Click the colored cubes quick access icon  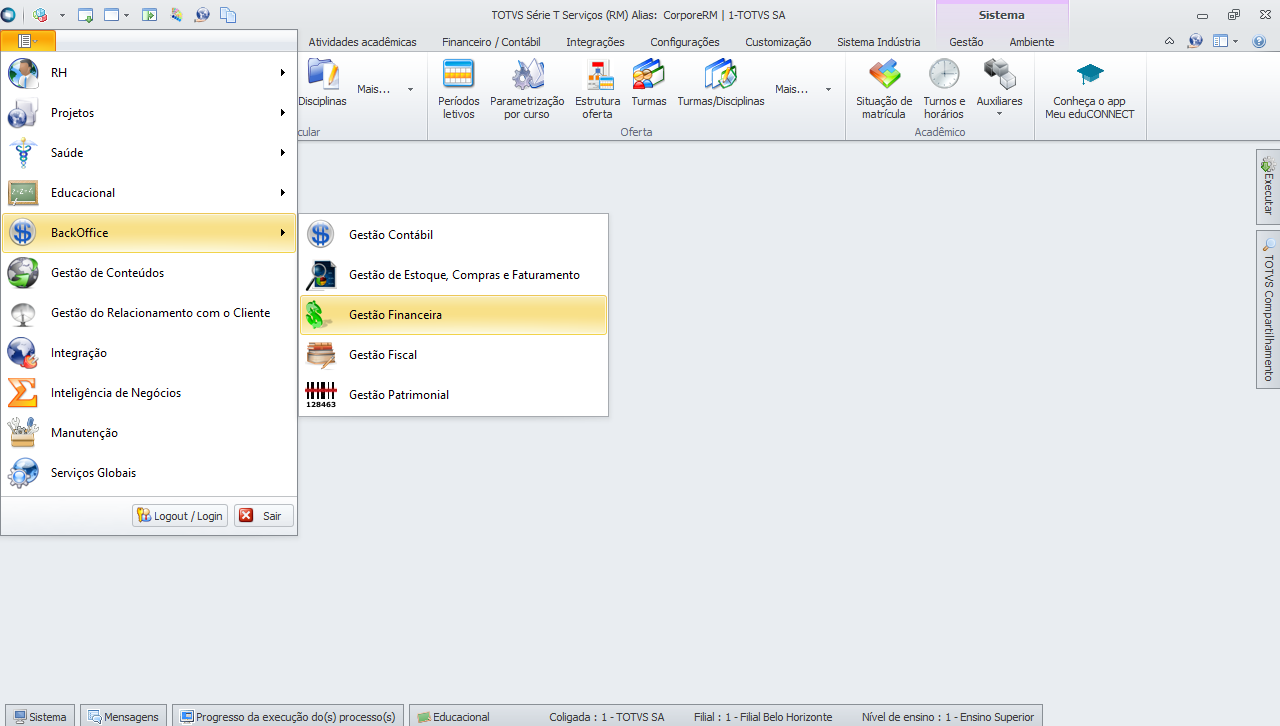41,15
